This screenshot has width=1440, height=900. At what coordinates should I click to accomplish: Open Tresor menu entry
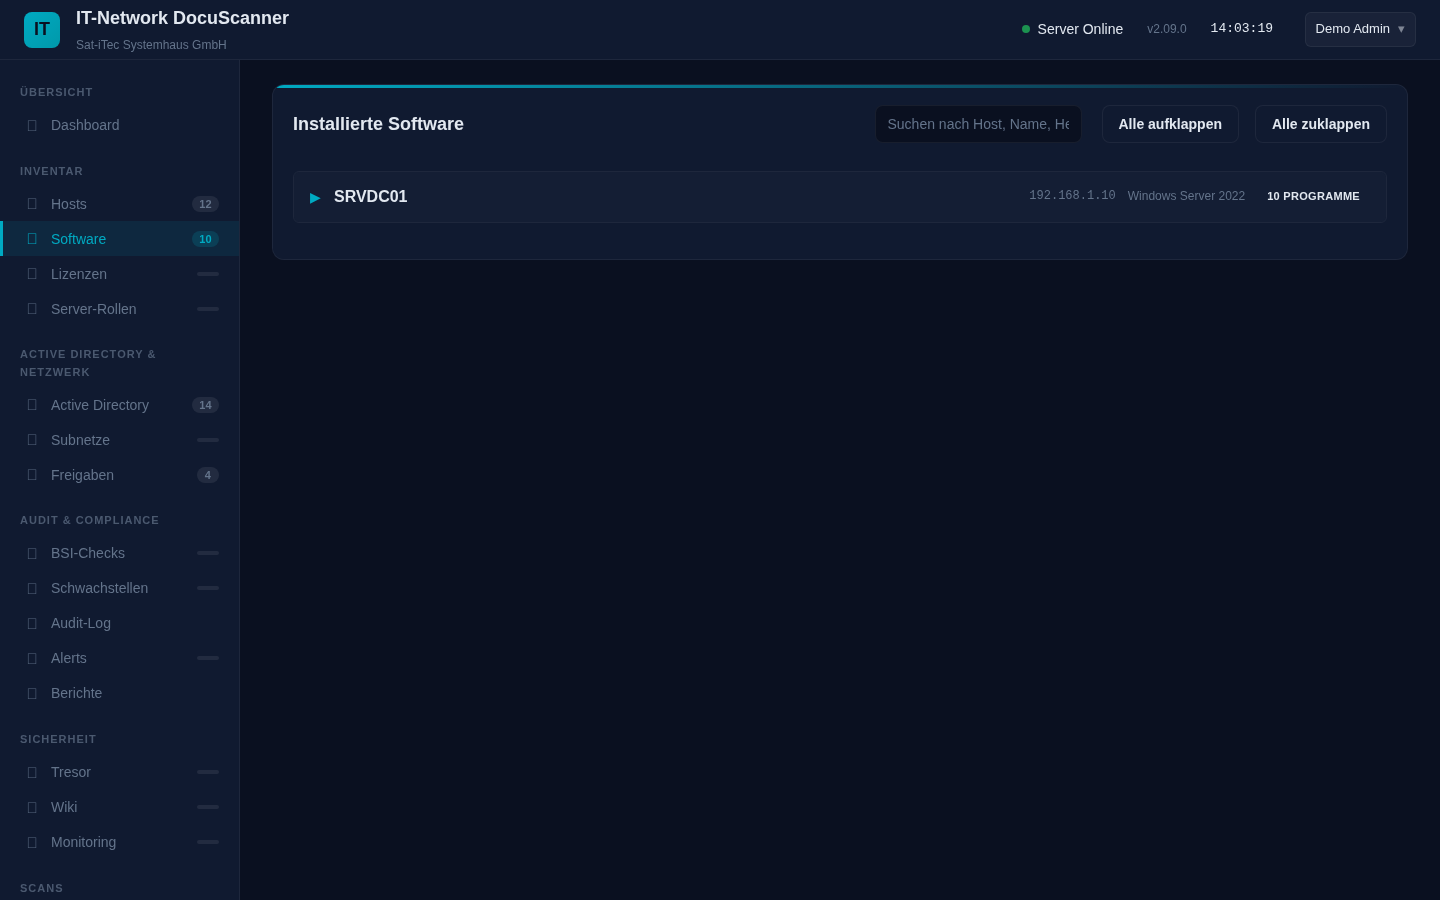tap(120, 772)
